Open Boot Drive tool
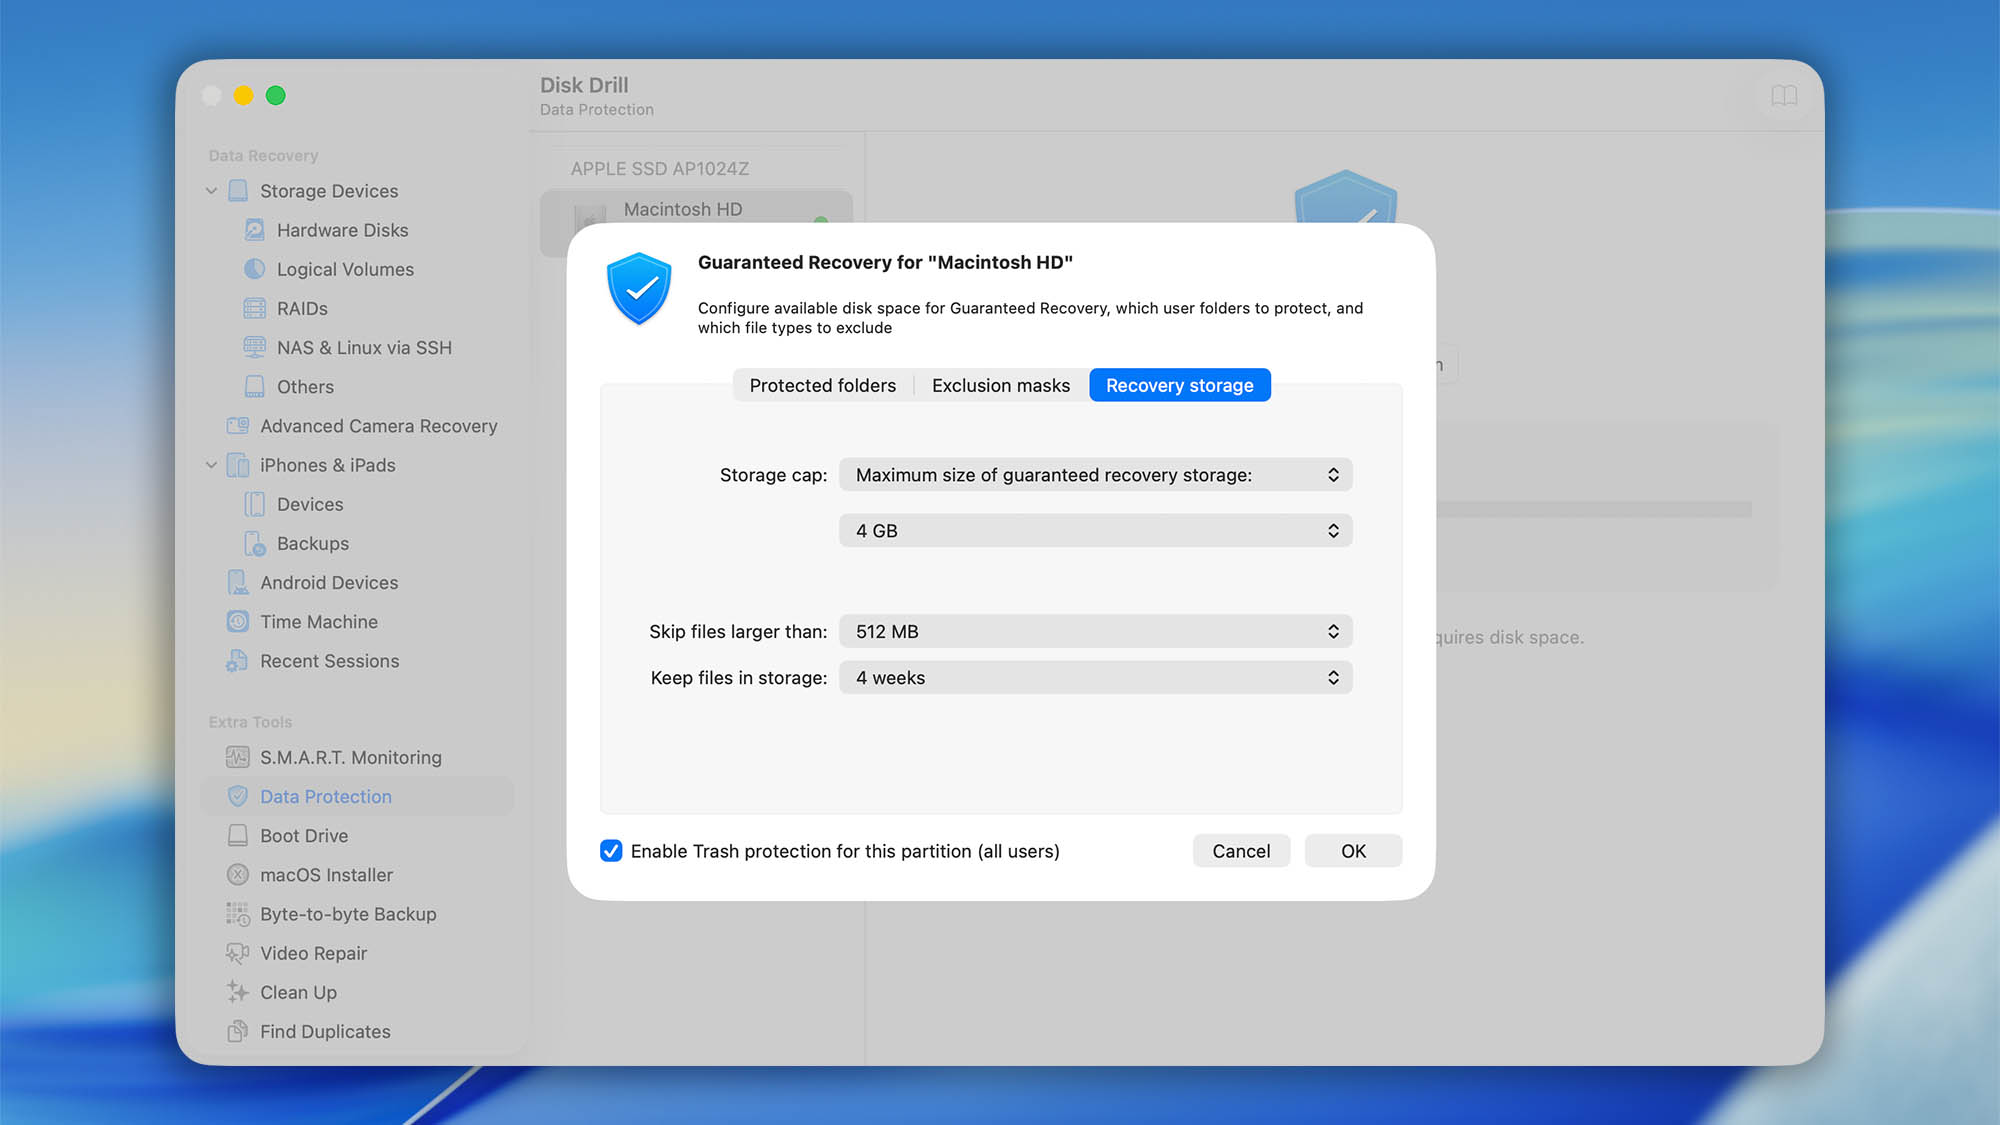This screenshot has width=2000, height=1125. pyautogui.click(x=304, y=835)
